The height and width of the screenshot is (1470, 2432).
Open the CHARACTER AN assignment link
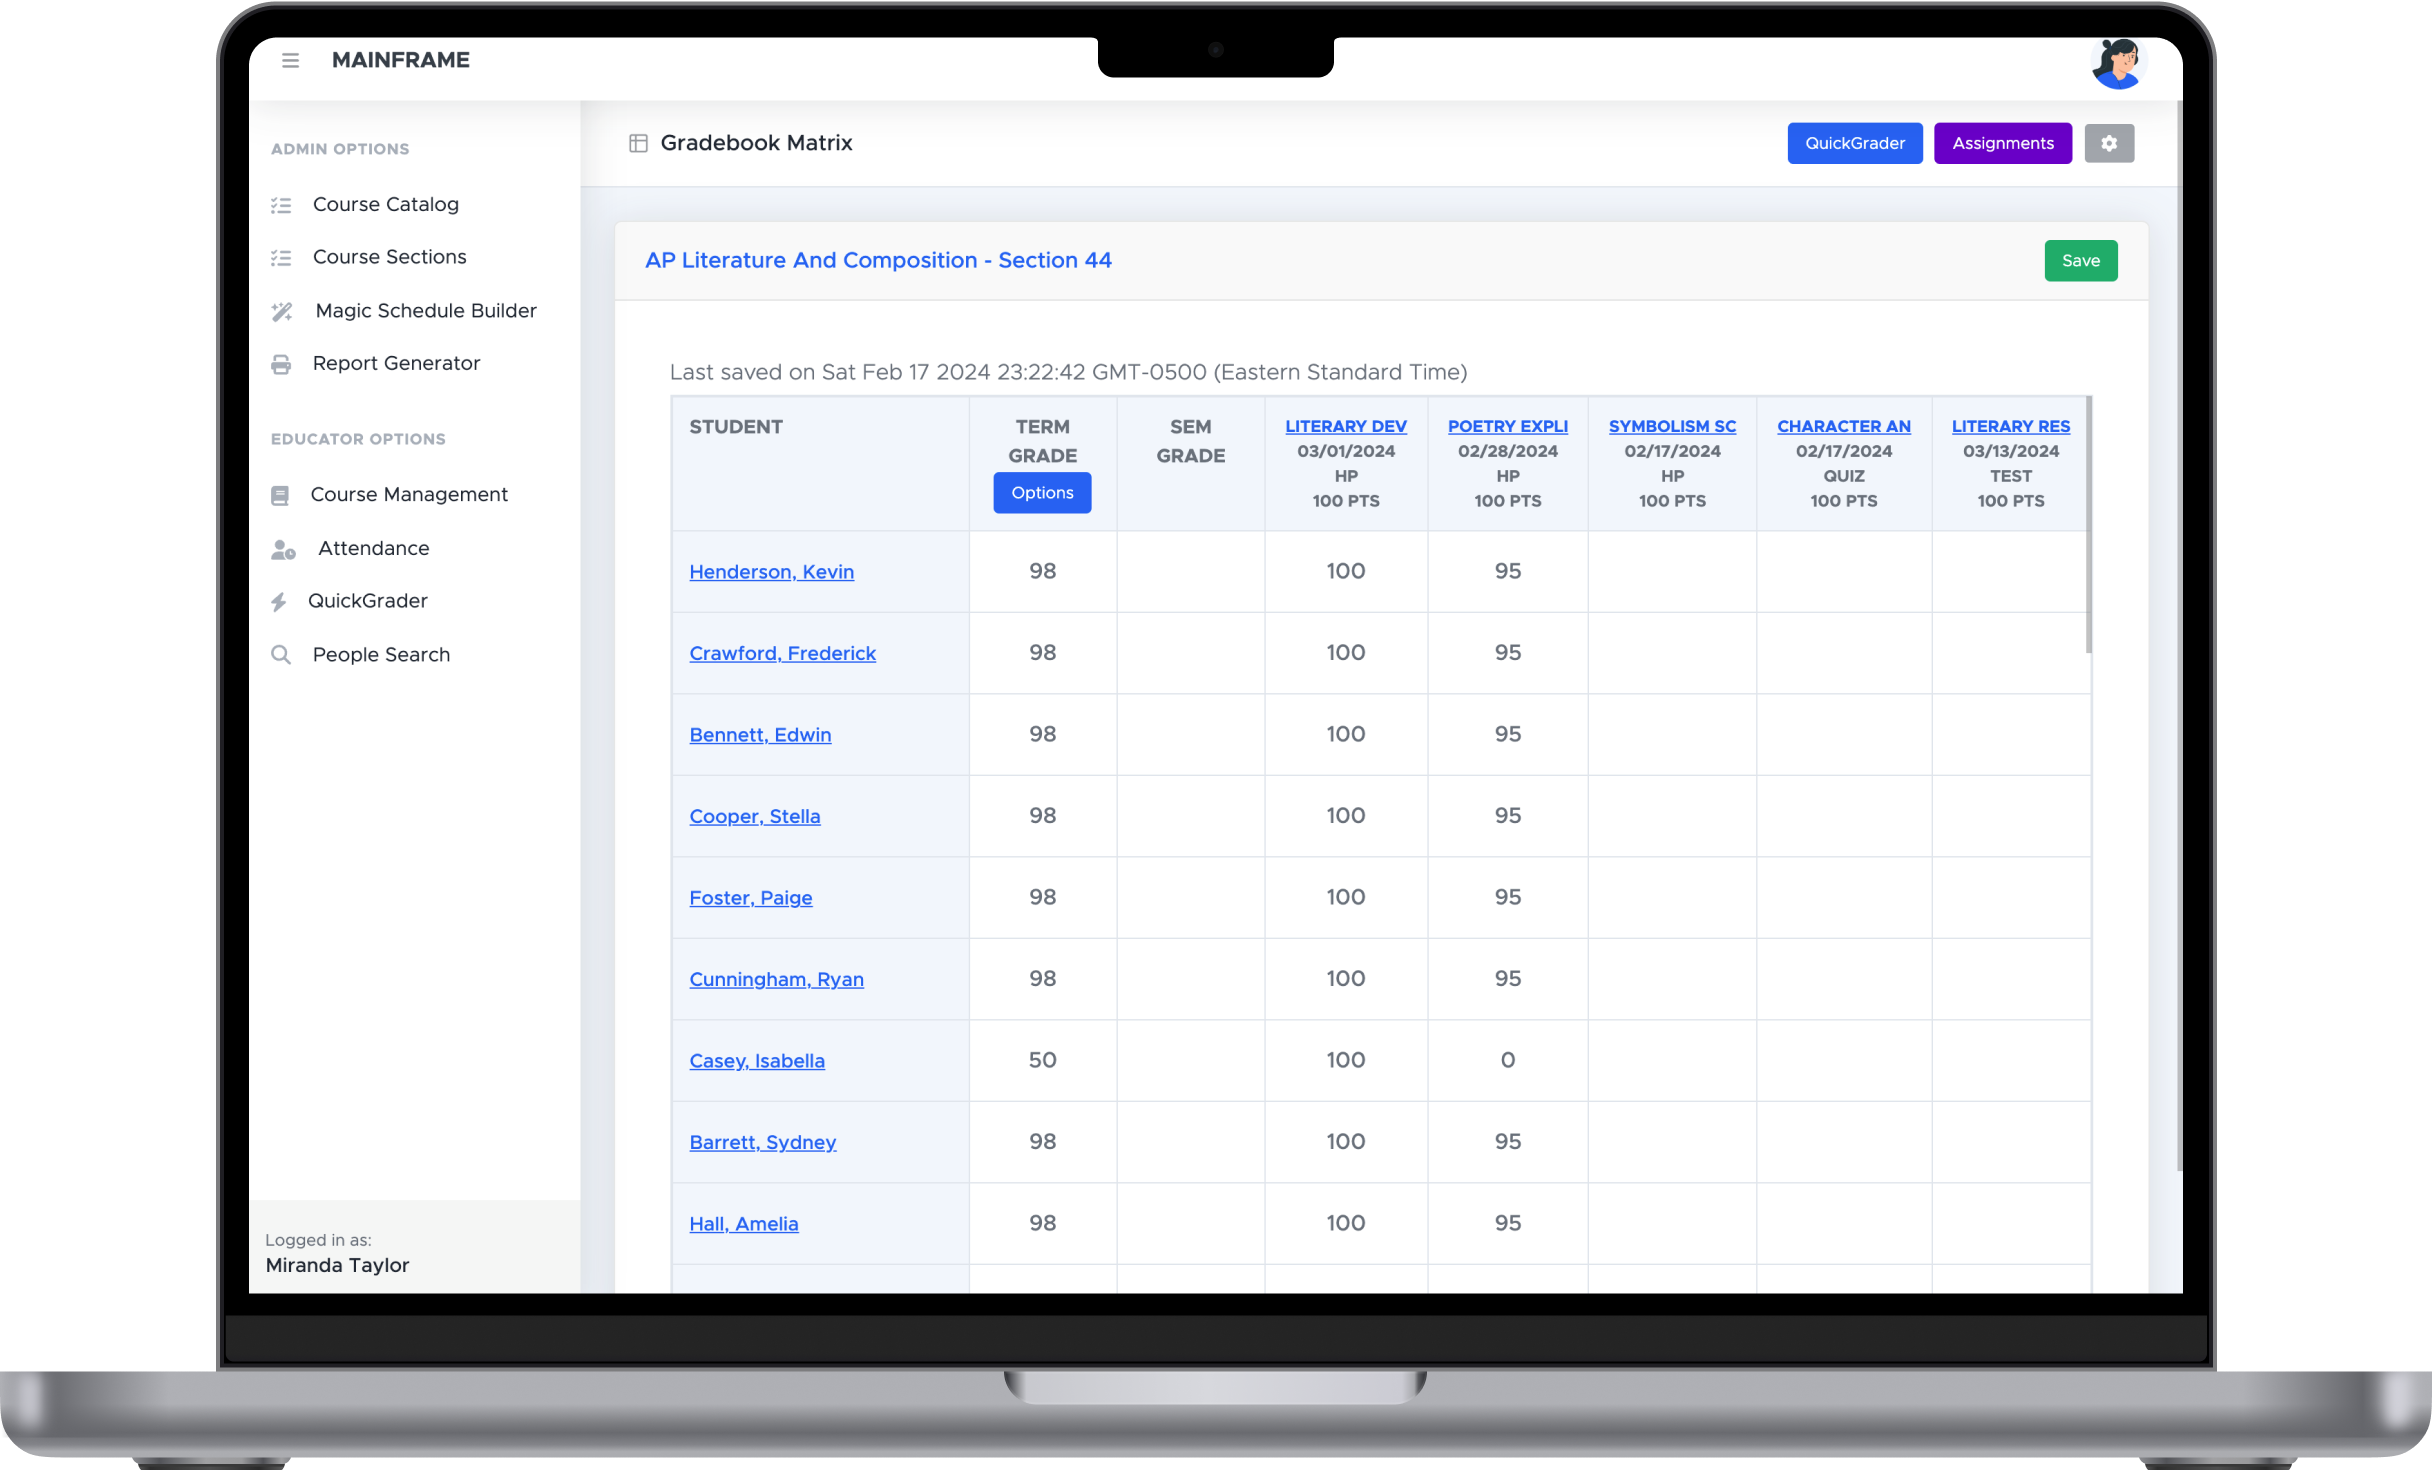tap(1843, 426)
